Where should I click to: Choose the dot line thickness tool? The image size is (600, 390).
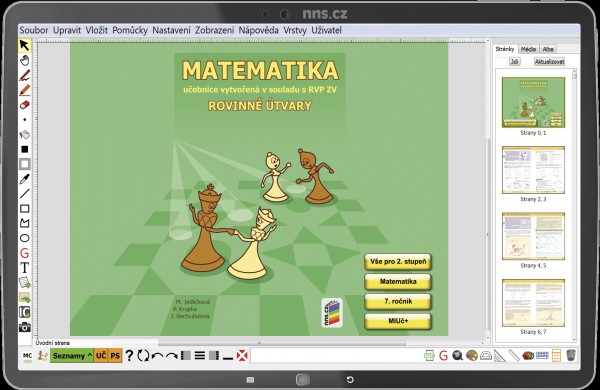(24, 120)
